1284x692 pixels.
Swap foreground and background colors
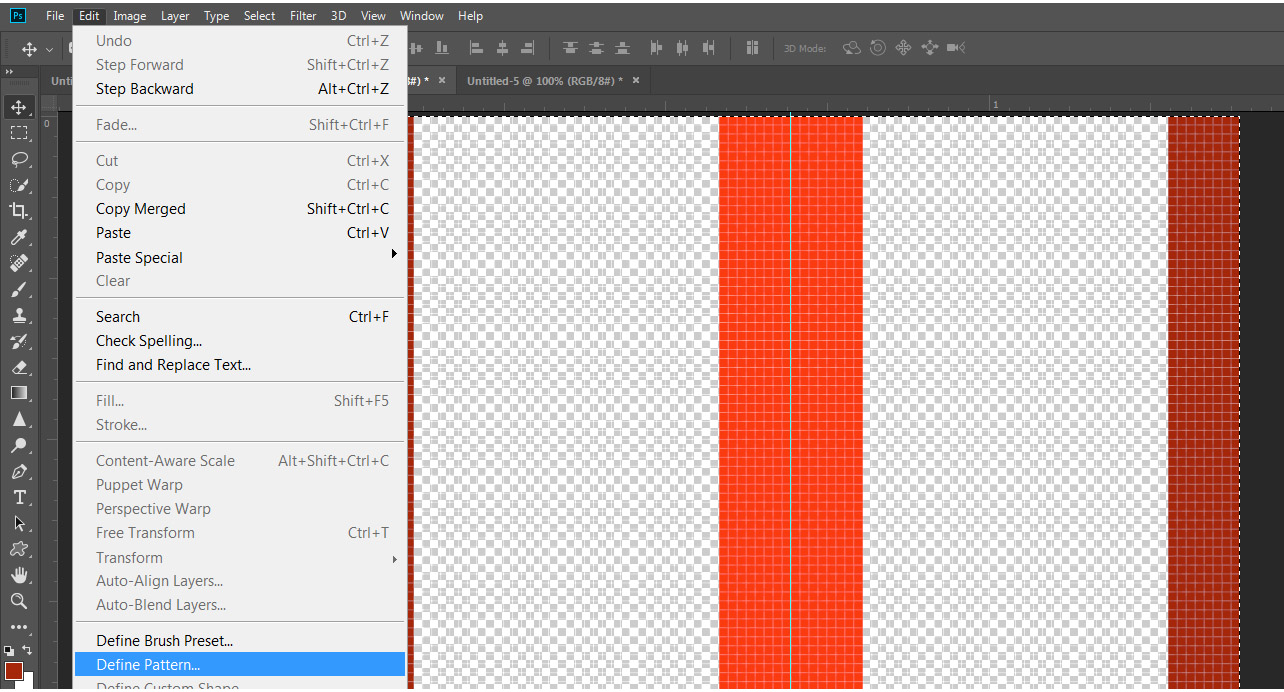click(x=27, y=650)
